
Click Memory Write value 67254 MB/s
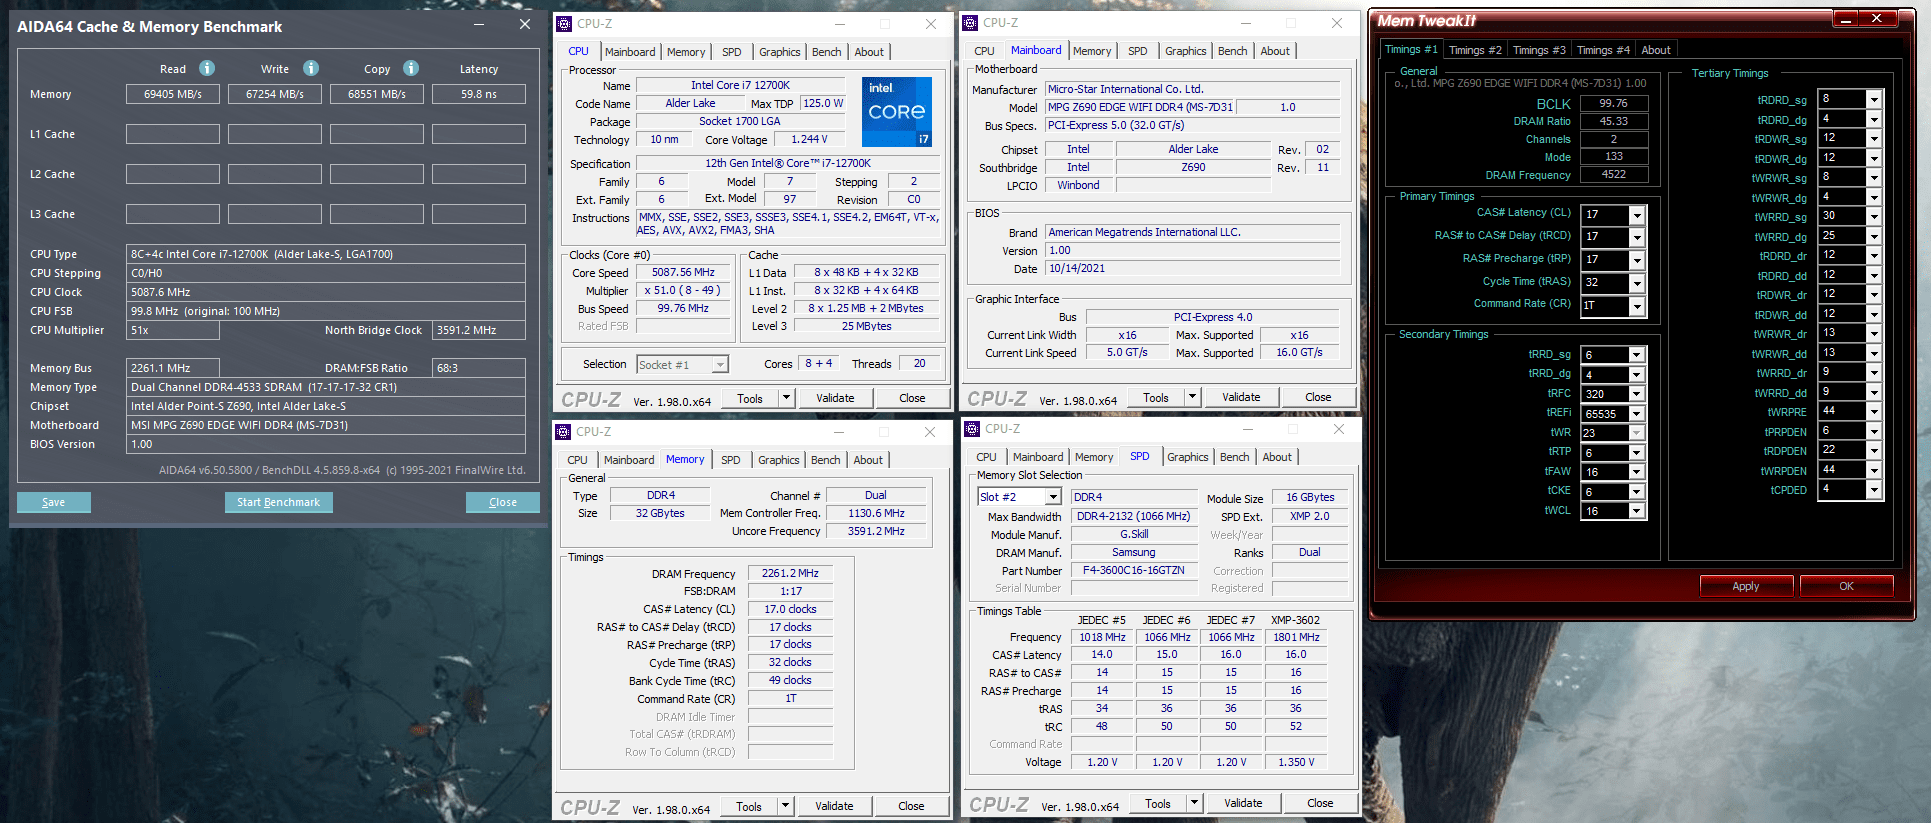click(275, 94)
